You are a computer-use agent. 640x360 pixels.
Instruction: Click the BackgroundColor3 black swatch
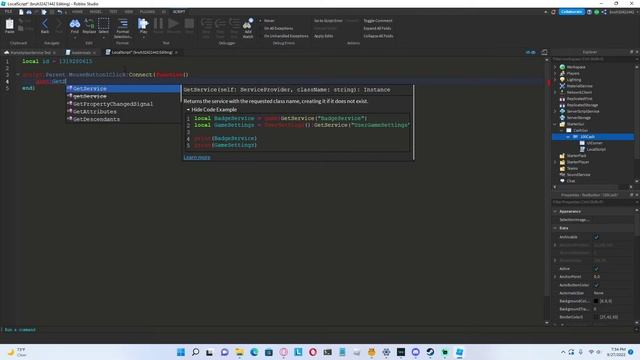click(x=596, y=301)
